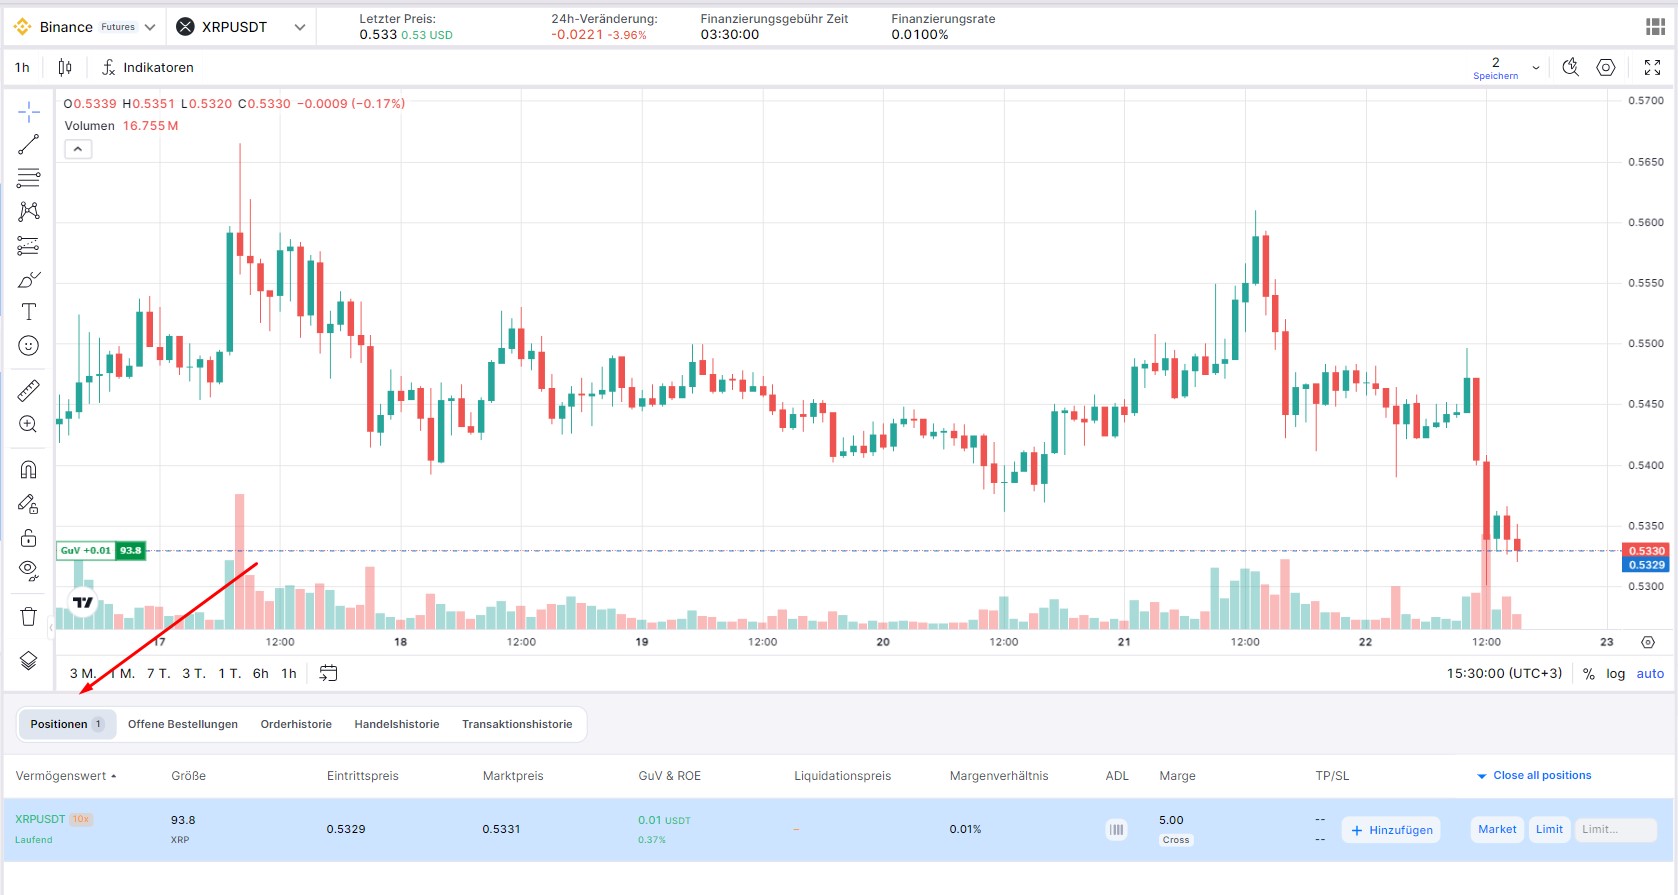Hide all drawings with eye icon
This screenshot has width=1678, height=895.
pyautogui.click(x=28, y=571)
